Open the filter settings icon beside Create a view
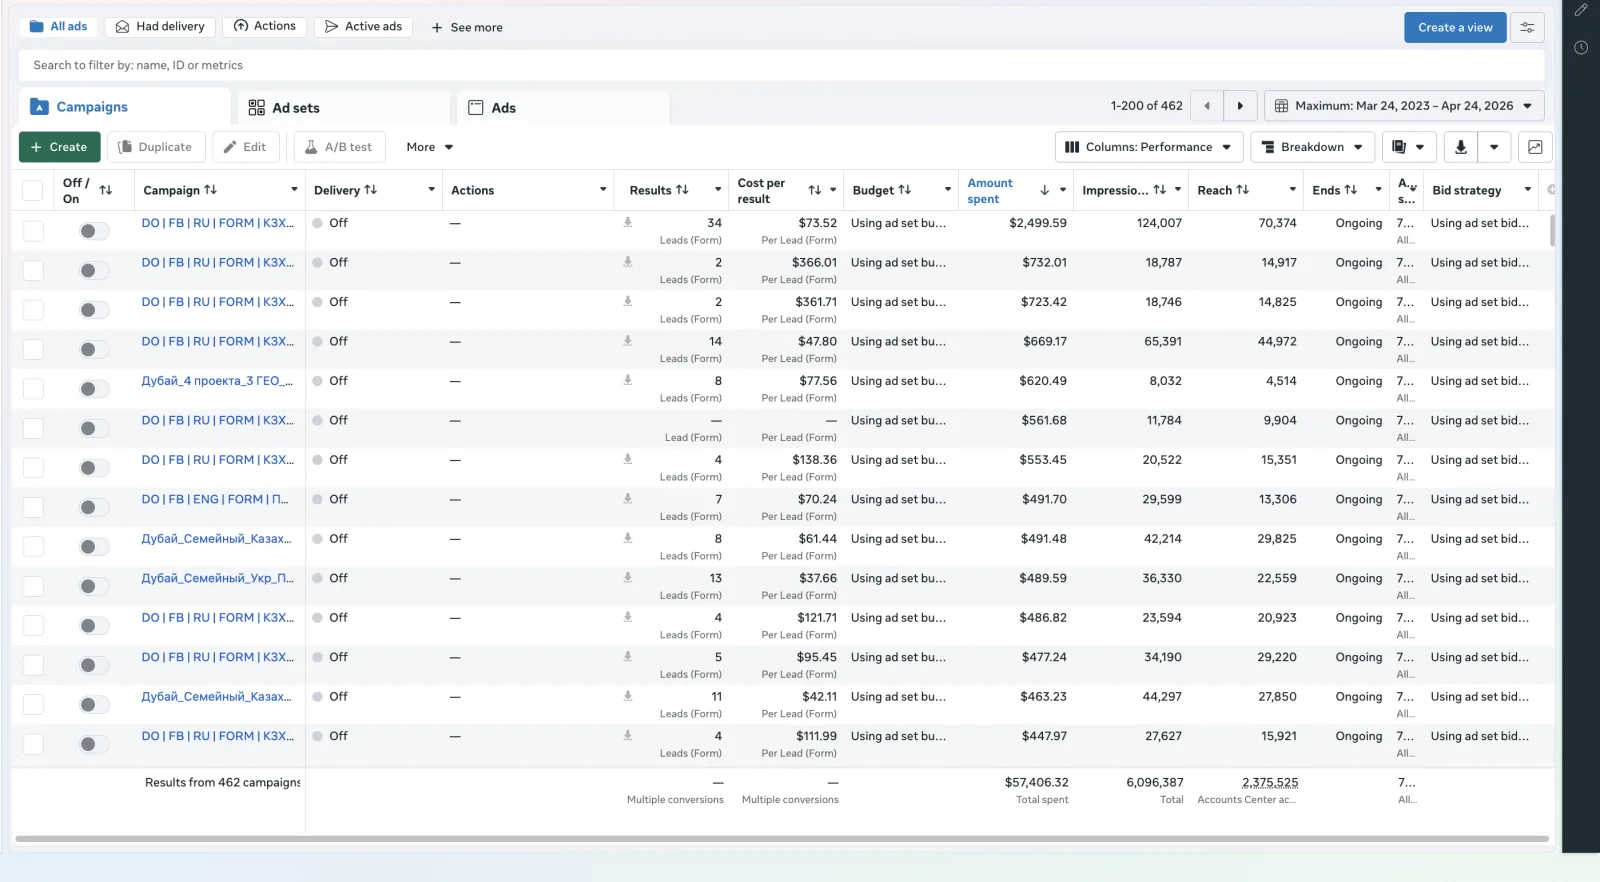Screen dimensions: 1600x882 click(1527, 27)
